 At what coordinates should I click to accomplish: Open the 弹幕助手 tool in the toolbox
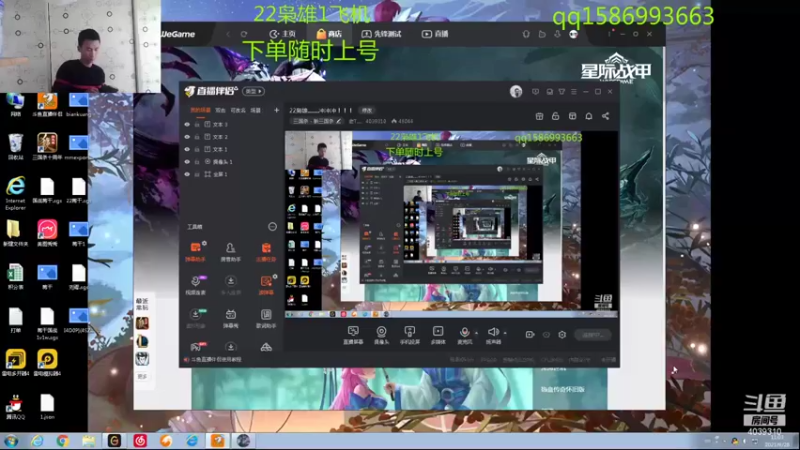coord(195,252)
